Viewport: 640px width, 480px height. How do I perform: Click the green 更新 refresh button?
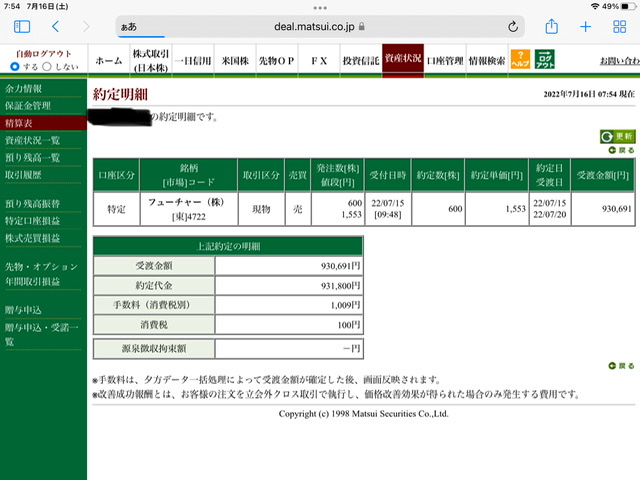coord(618,136)
